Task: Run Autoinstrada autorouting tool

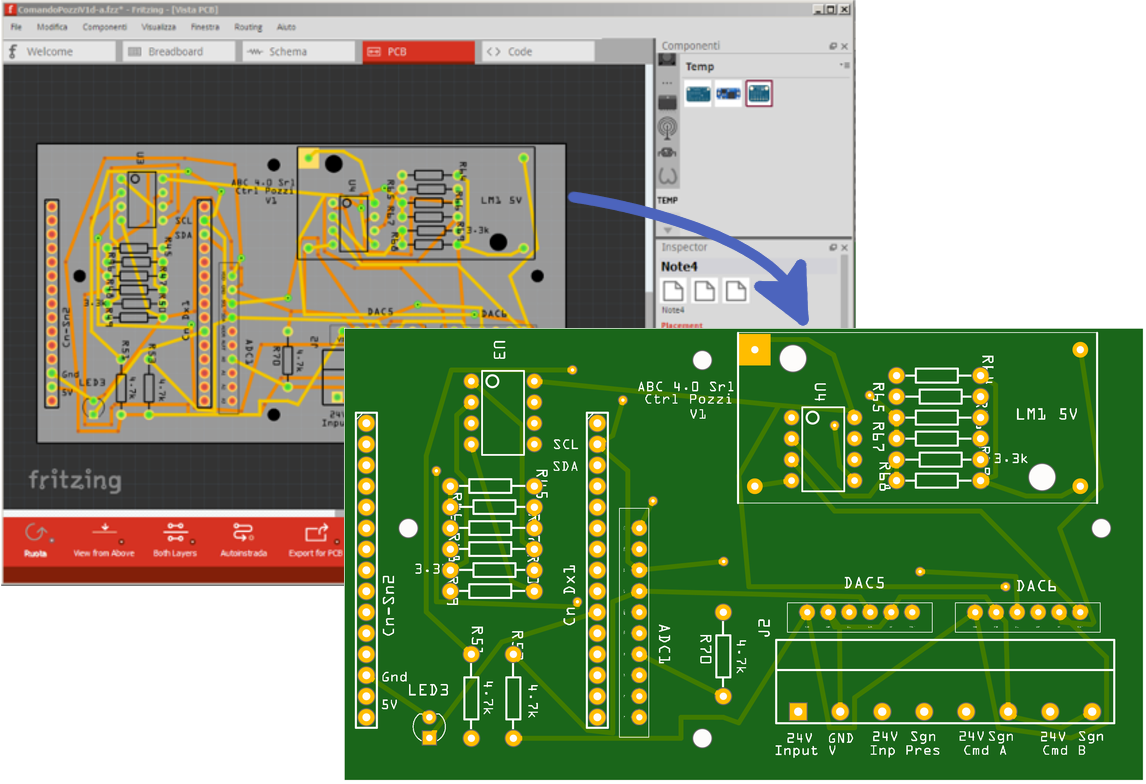Action: click(243, 541)
